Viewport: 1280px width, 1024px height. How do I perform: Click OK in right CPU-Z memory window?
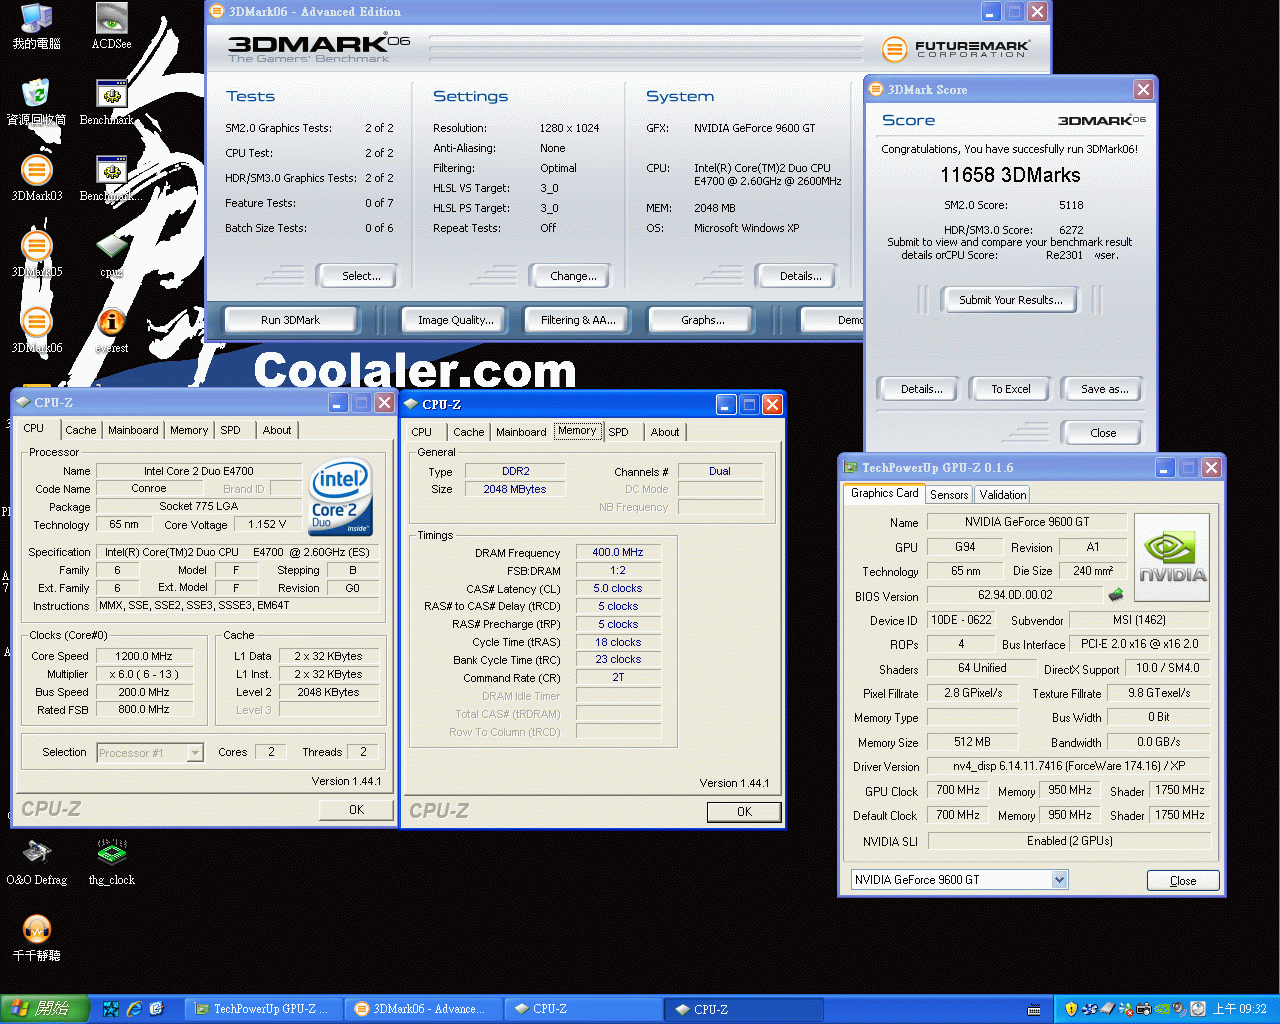click(x=744, y=812)
